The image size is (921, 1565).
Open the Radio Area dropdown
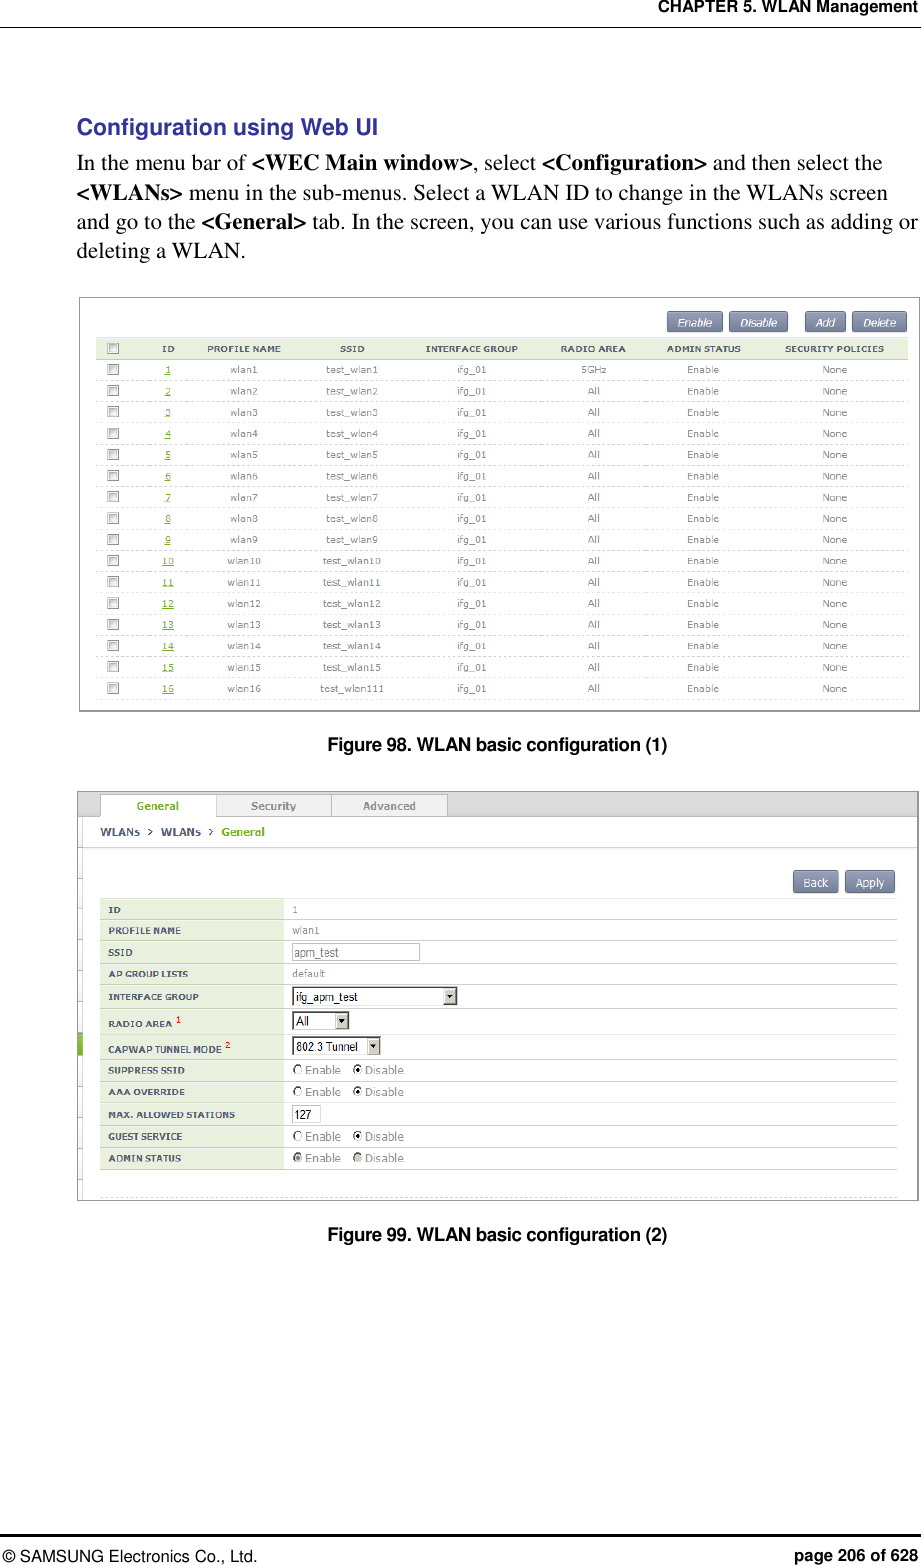[320, 1021]
